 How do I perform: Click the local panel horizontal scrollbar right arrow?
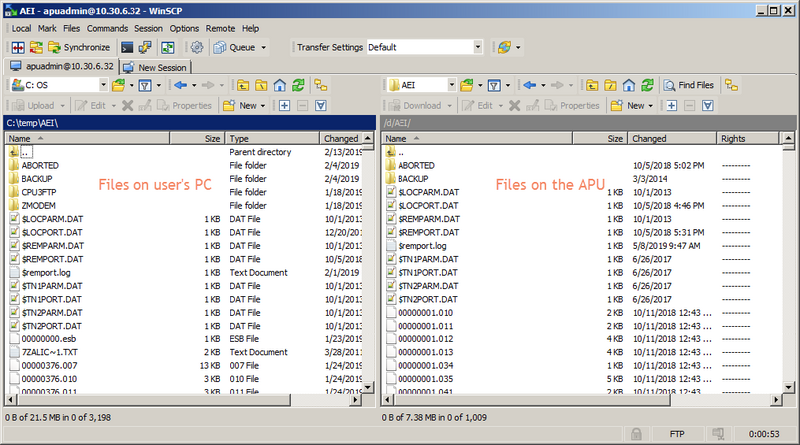pos(356,400)
